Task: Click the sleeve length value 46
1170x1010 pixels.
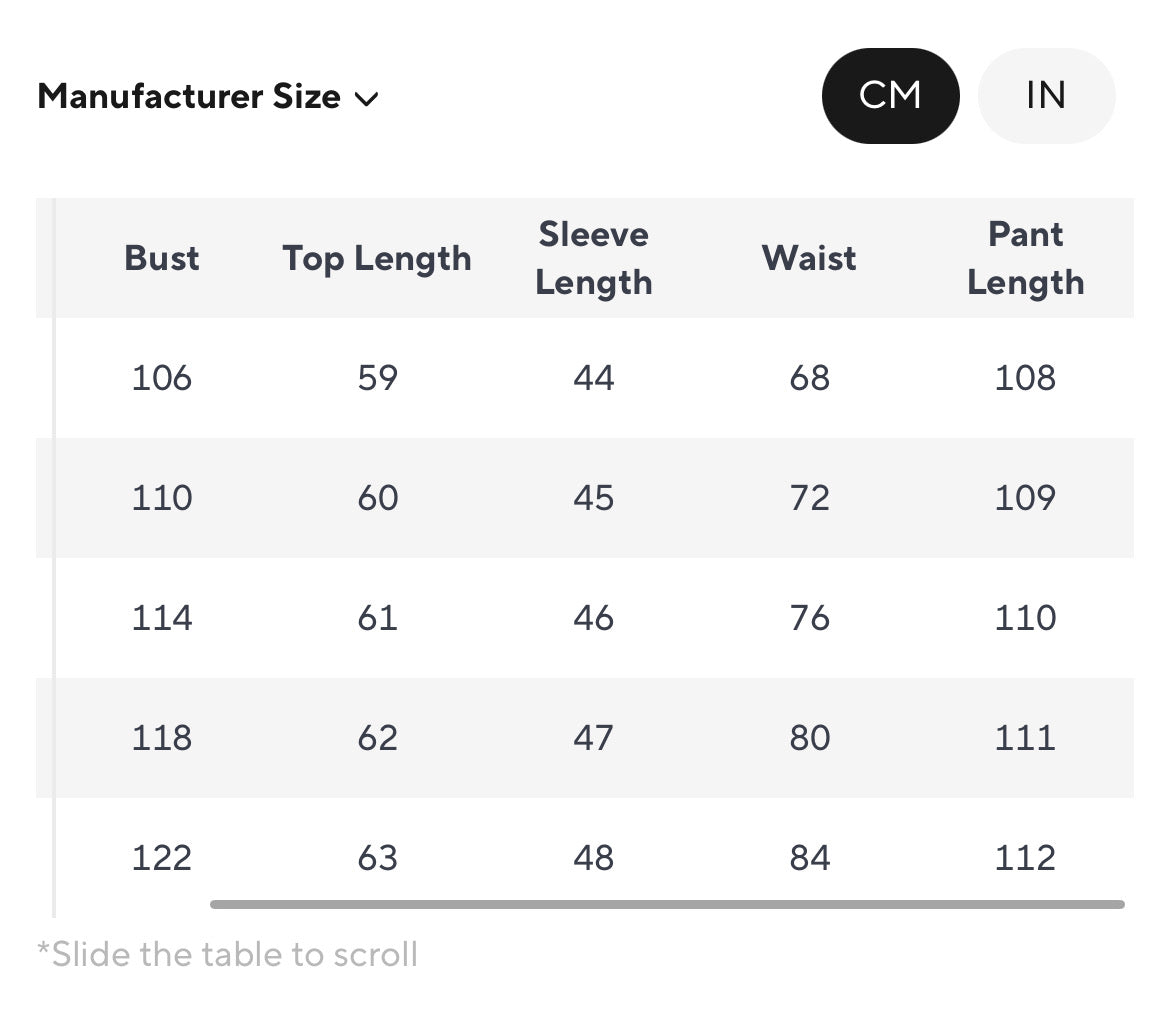Action: click(594, 618)
